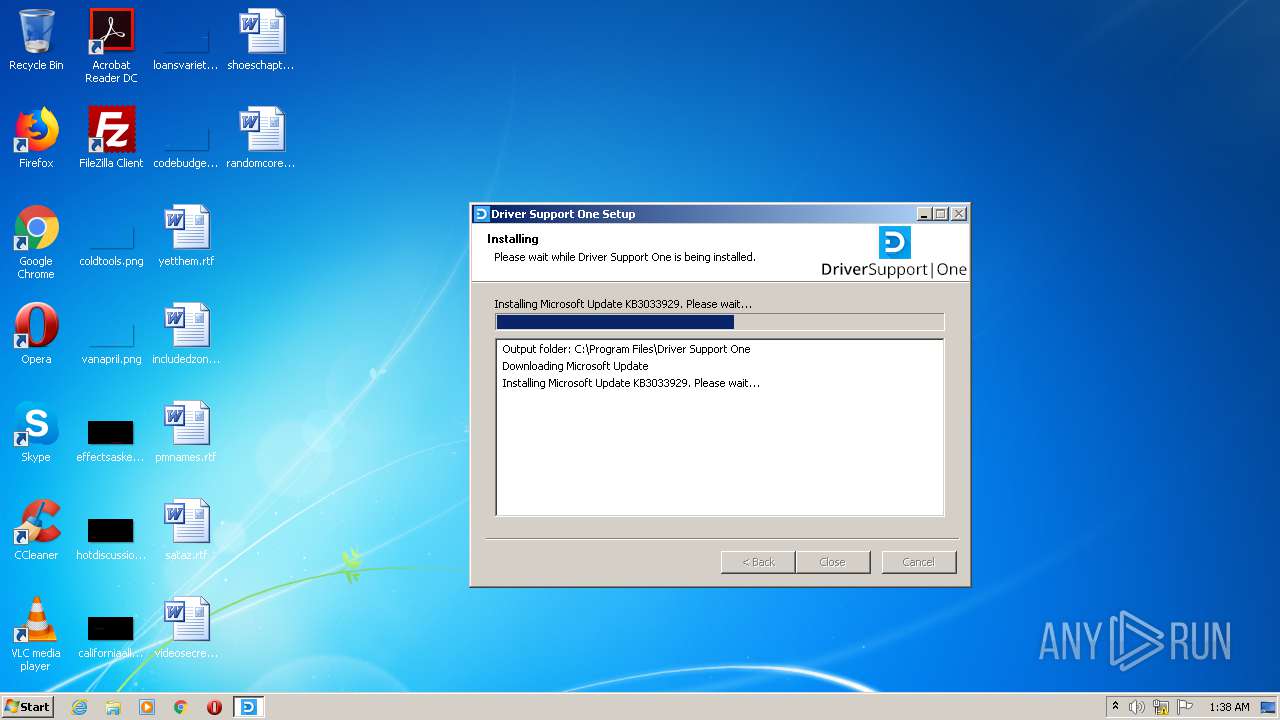Open Windows Explorer from the taskbar
Image resolution: width=1280 pixels, height=720 pixels.
pyautogui.click(x=113, y=707)
